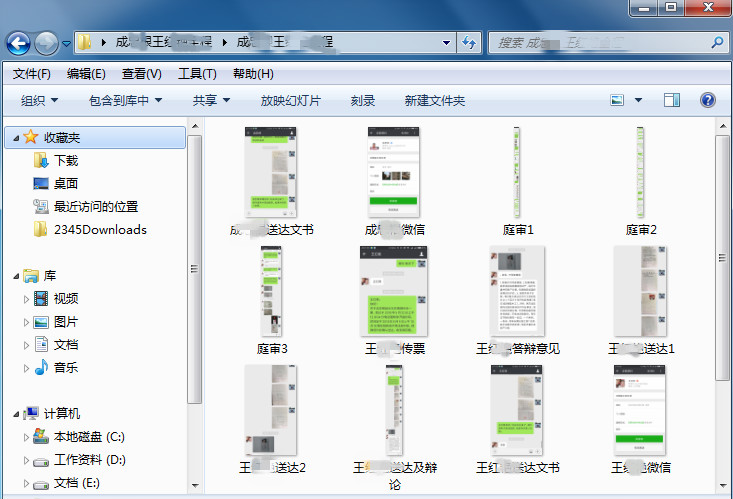This screenshot has width=733, height=499.
Task: Open the 查看(V) menu
Action: point(142,74)
